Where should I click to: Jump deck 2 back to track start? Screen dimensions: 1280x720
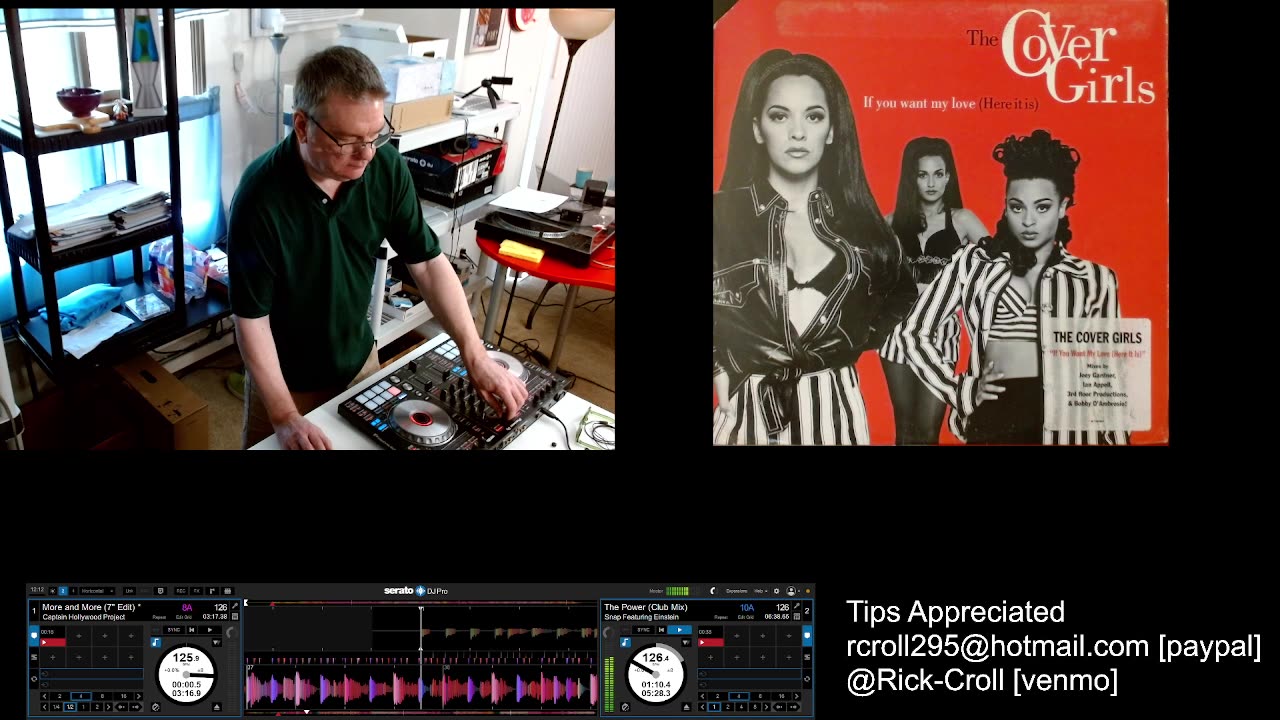661,630
